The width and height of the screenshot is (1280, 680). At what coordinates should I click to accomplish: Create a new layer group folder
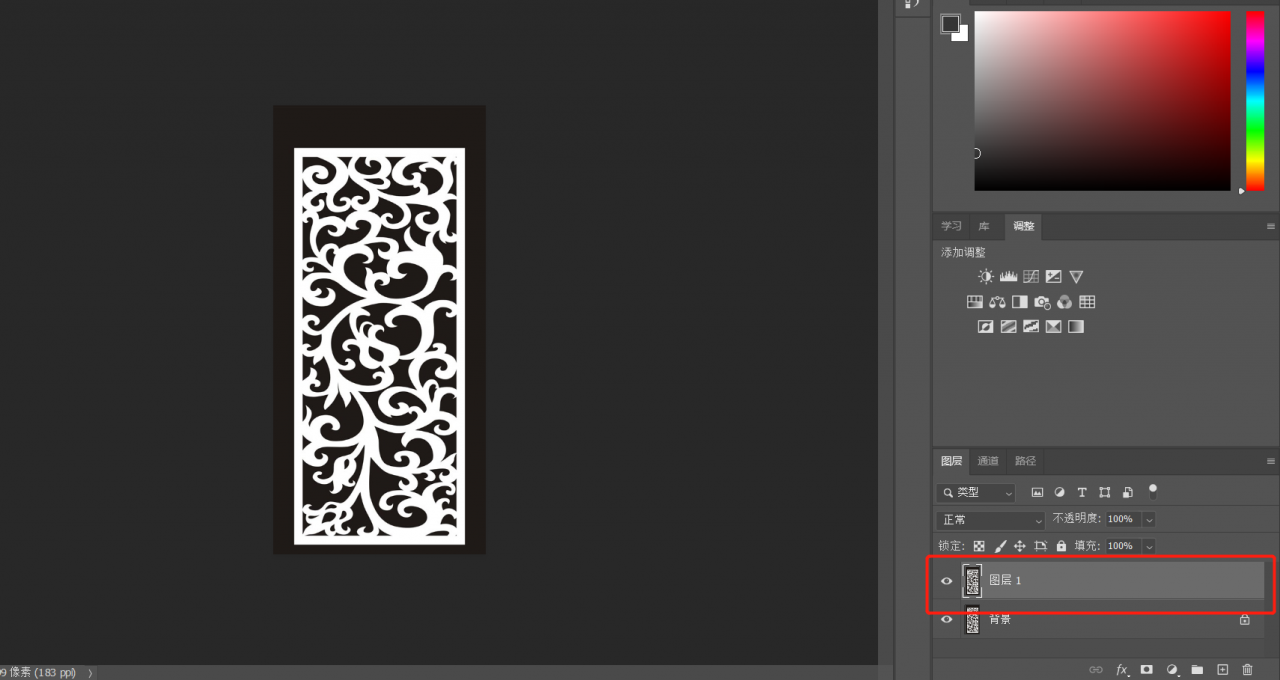point(1197,669)
